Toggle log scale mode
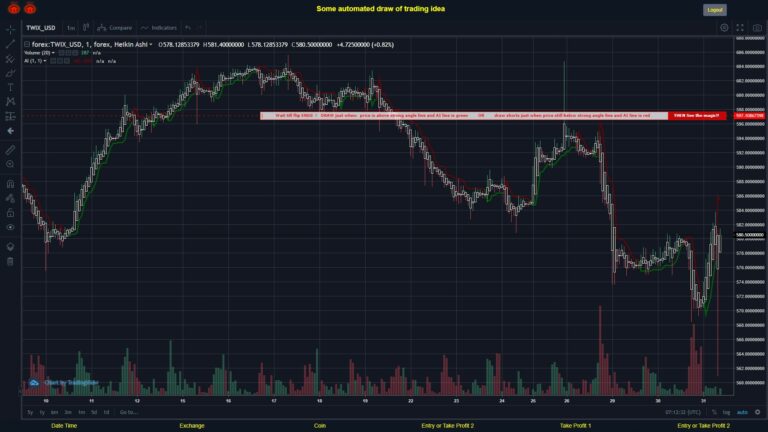Viewport: 768px width, 432px height. pos(726,412)
